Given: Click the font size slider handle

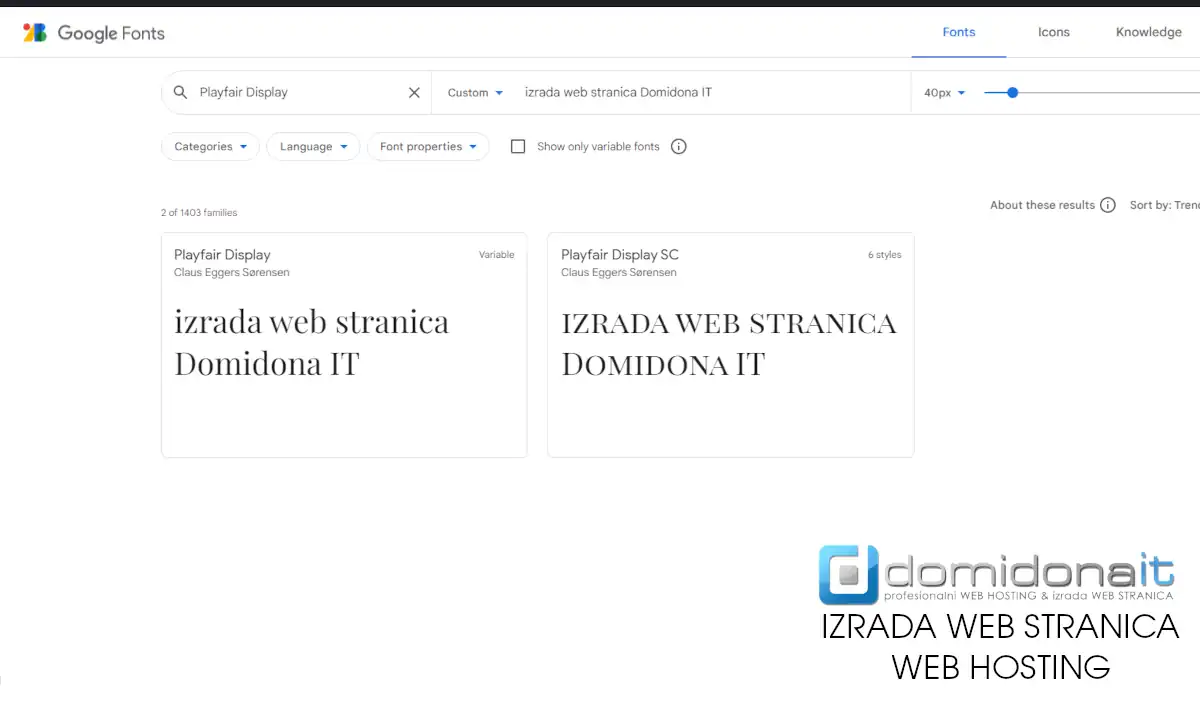Looking at the screenshot, I should [1012, 92].
